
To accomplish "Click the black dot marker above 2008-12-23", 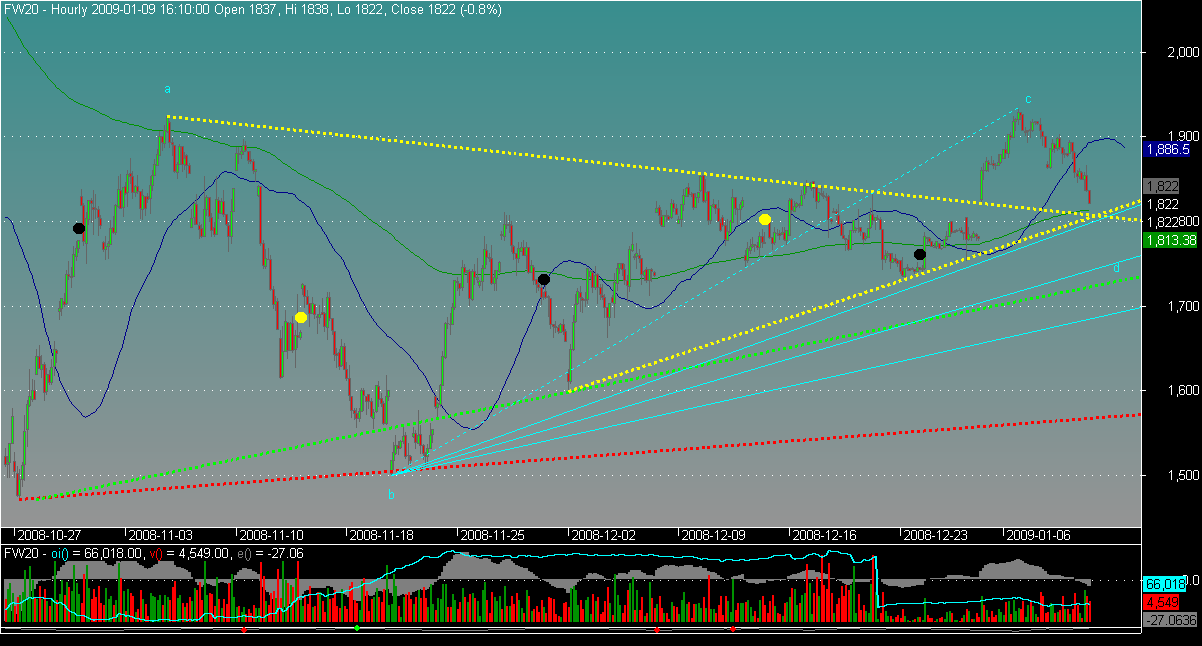I will click(920, 255).
